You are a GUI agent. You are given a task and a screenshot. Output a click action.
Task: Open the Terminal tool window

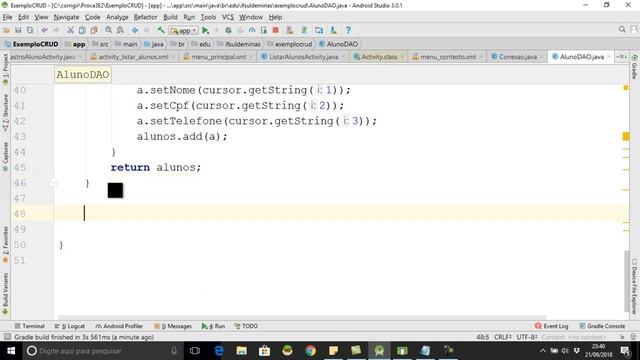tap(29, 326)
